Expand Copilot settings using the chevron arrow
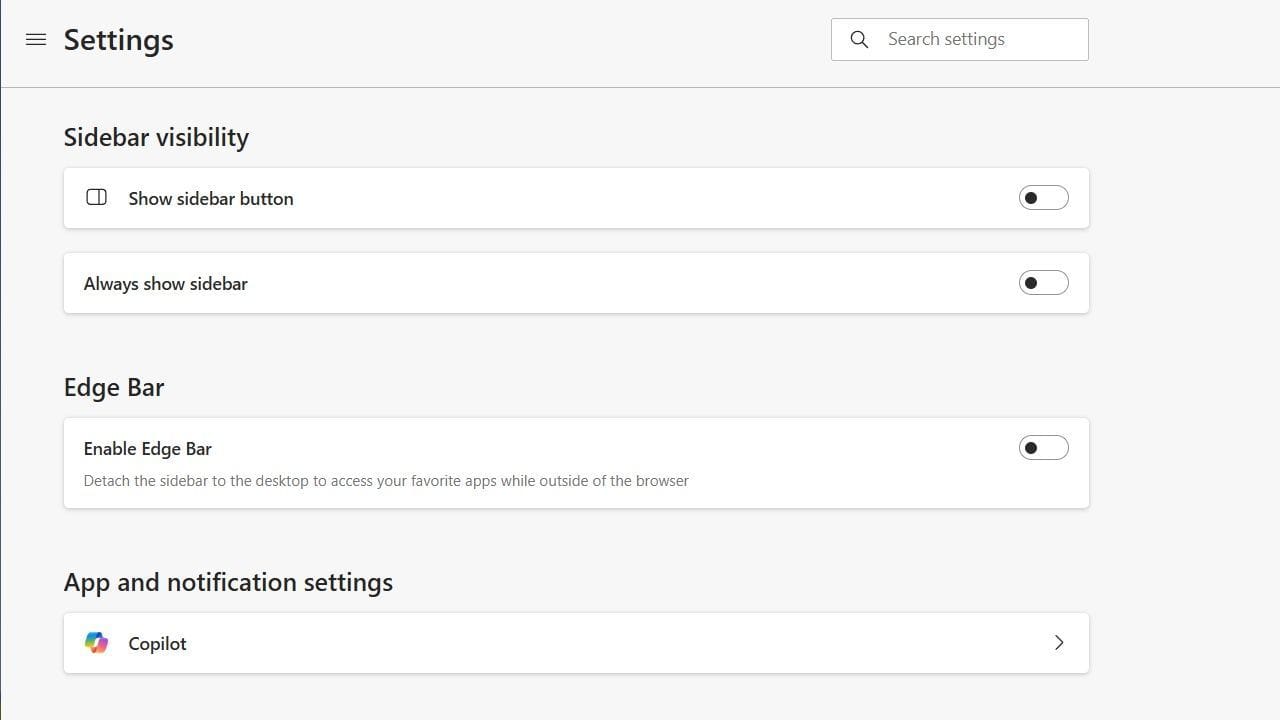This screenshot has height=720, width=1280. [1059, 643]
